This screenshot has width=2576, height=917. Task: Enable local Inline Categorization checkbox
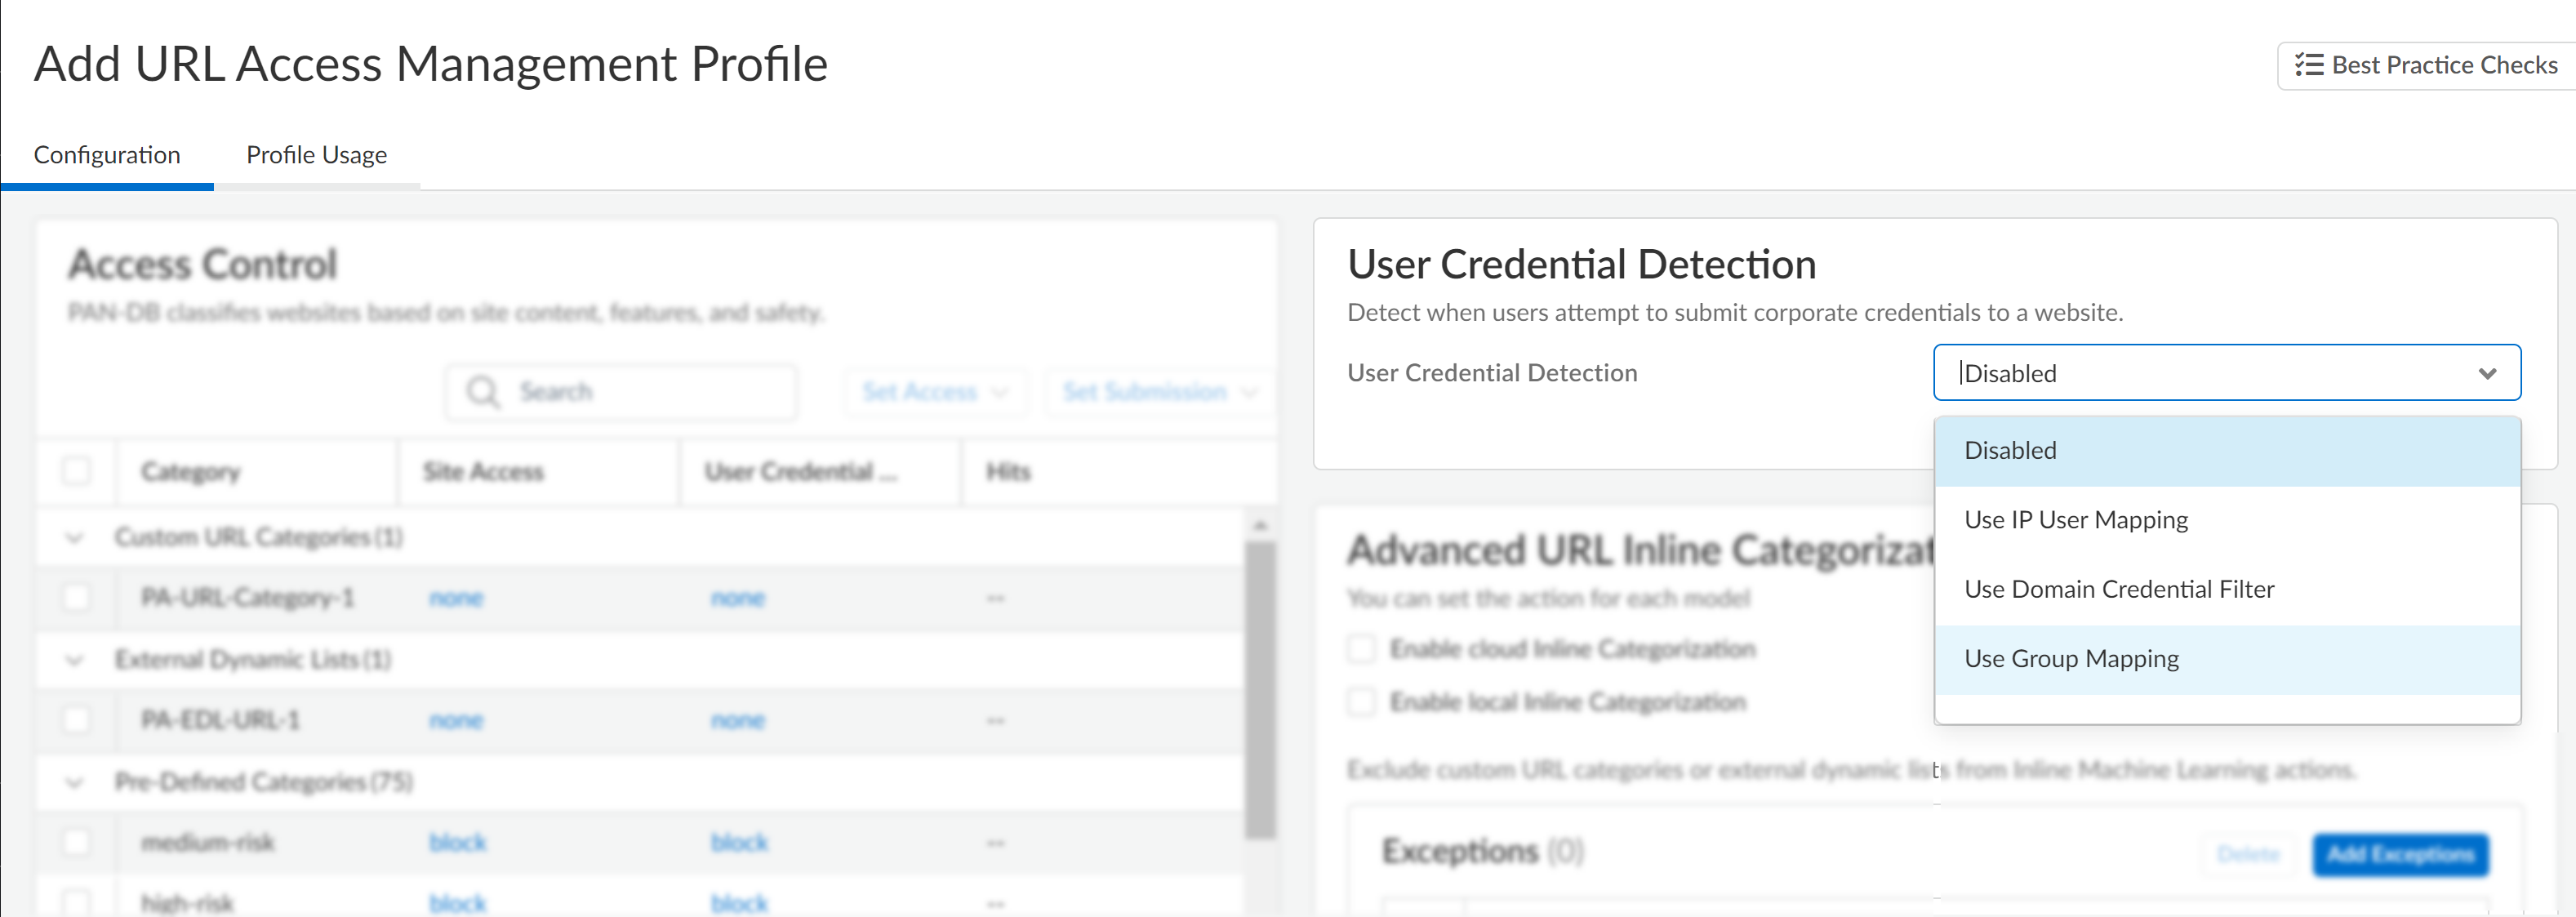[x=1361, y=702]
